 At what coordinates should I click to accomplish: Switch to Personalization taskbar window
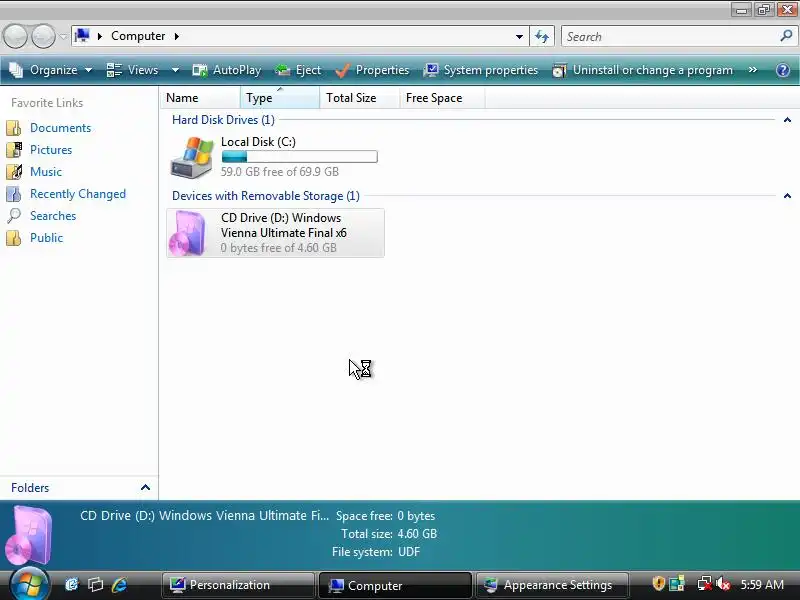pos(238,585)
